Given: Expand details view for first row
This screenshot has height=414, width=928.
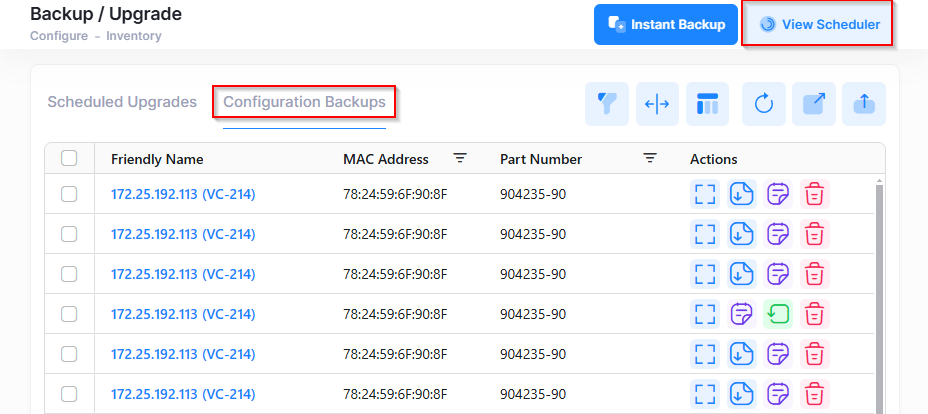Looking at the screenshot, I should [x=705, y=194].
